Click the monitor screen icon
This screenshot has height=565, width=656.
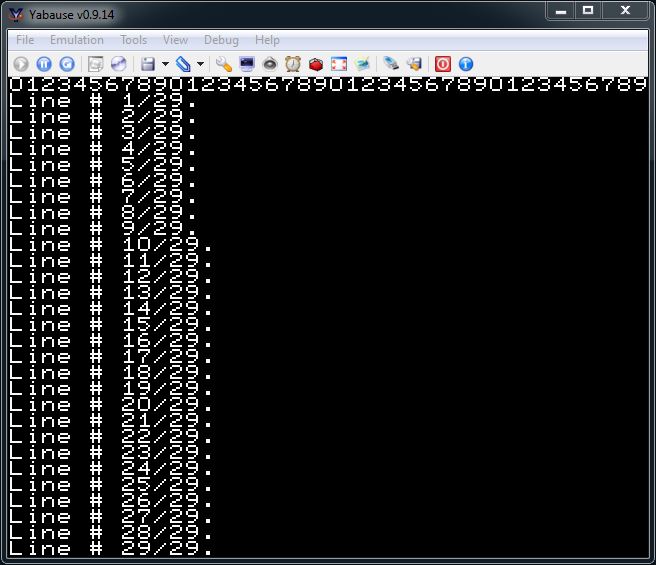pos(247,64)
